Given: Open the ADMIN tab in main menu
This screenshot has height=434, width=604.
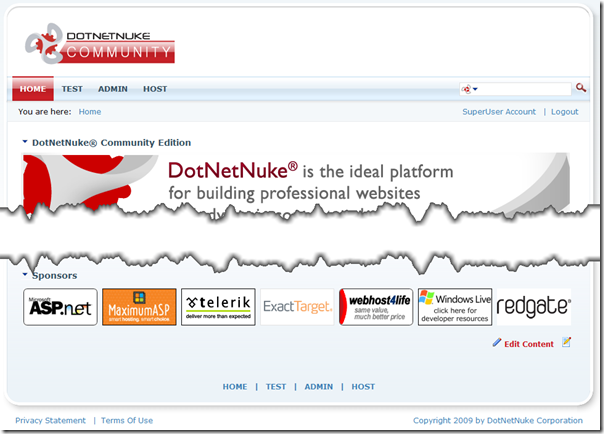Looking at the screenshot, I should (112, 89).
